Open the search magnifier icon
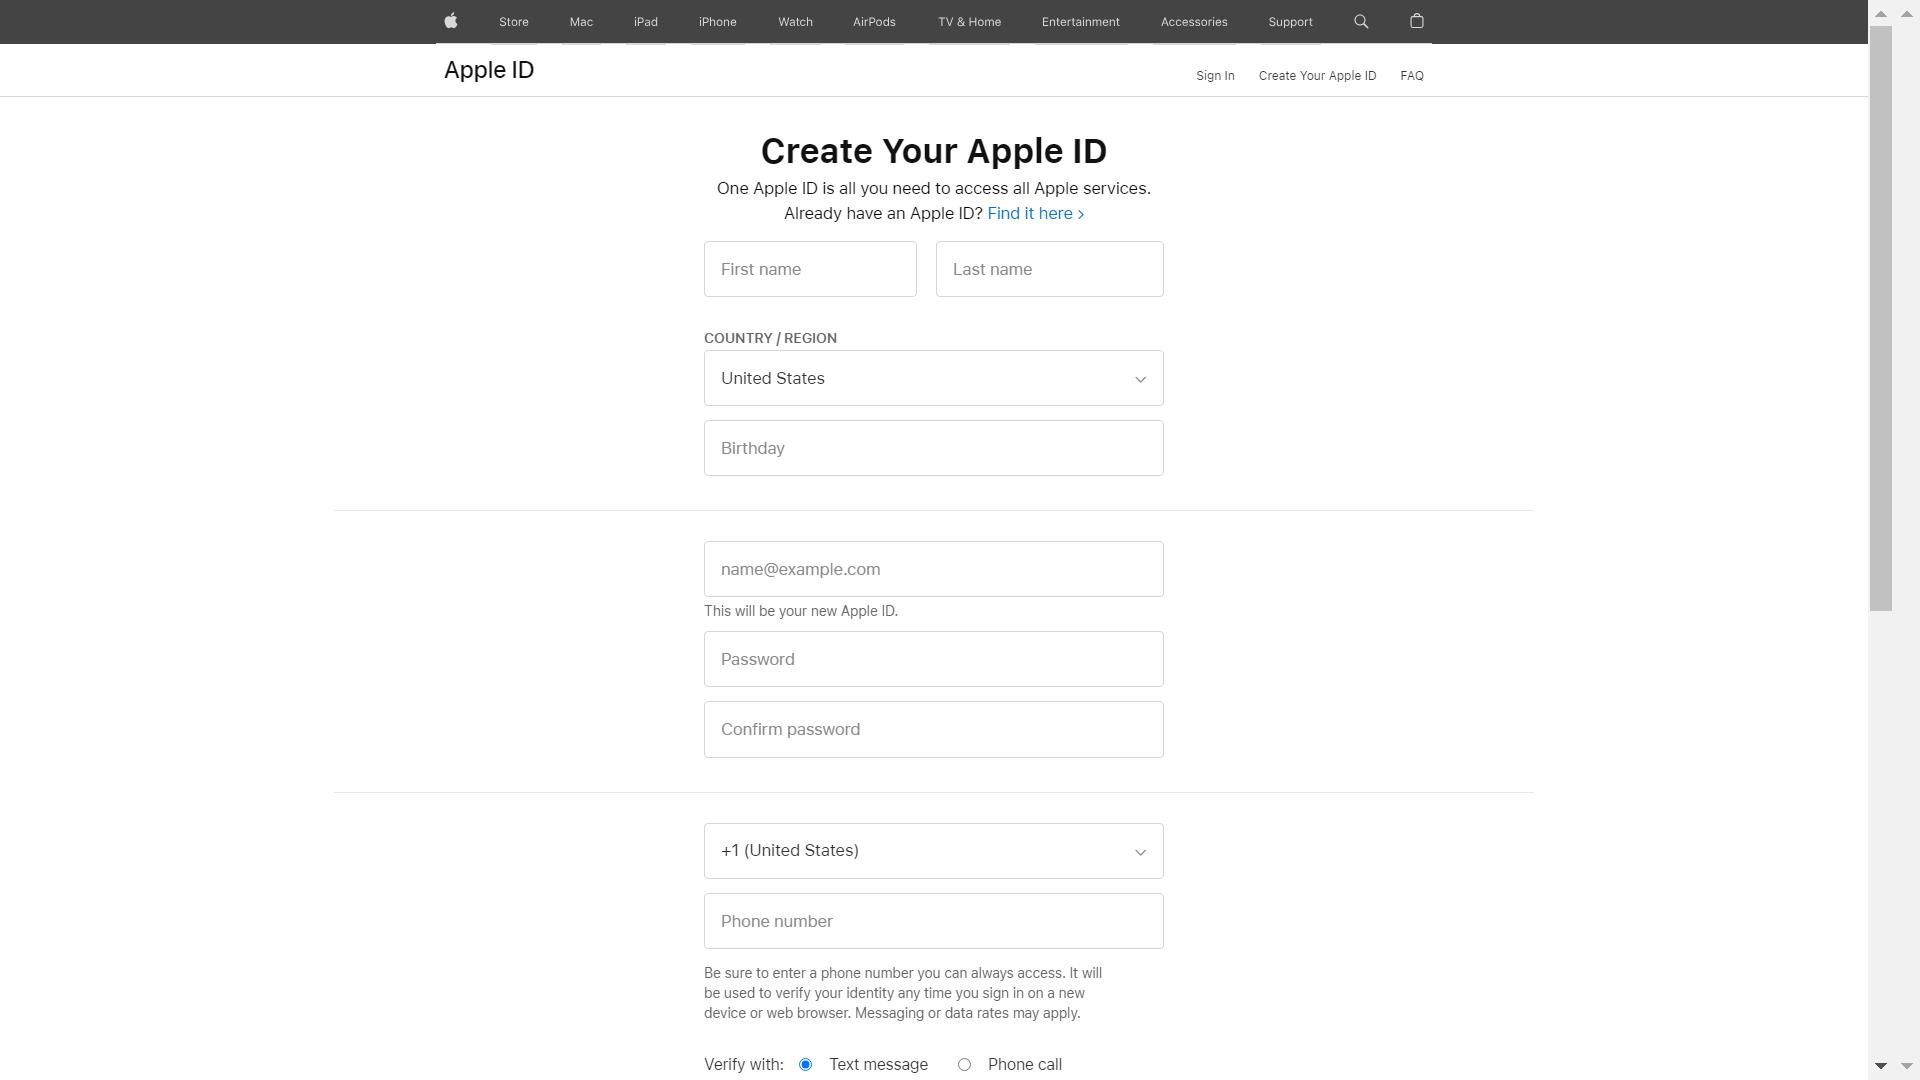This screenshot has height=1080, width=1920. [1361, 21]
